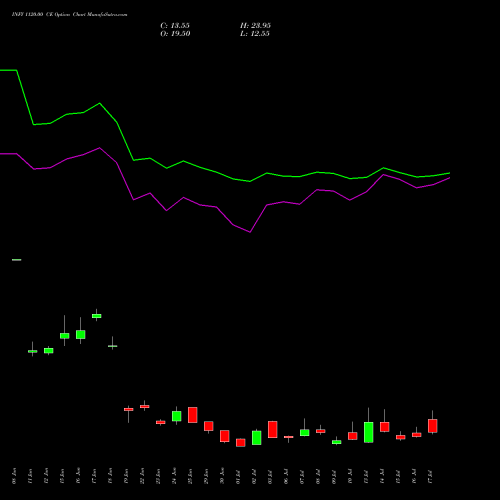Select the 06 Jul date label
Screen dimensions: 500x500
[x=286, y=476]
